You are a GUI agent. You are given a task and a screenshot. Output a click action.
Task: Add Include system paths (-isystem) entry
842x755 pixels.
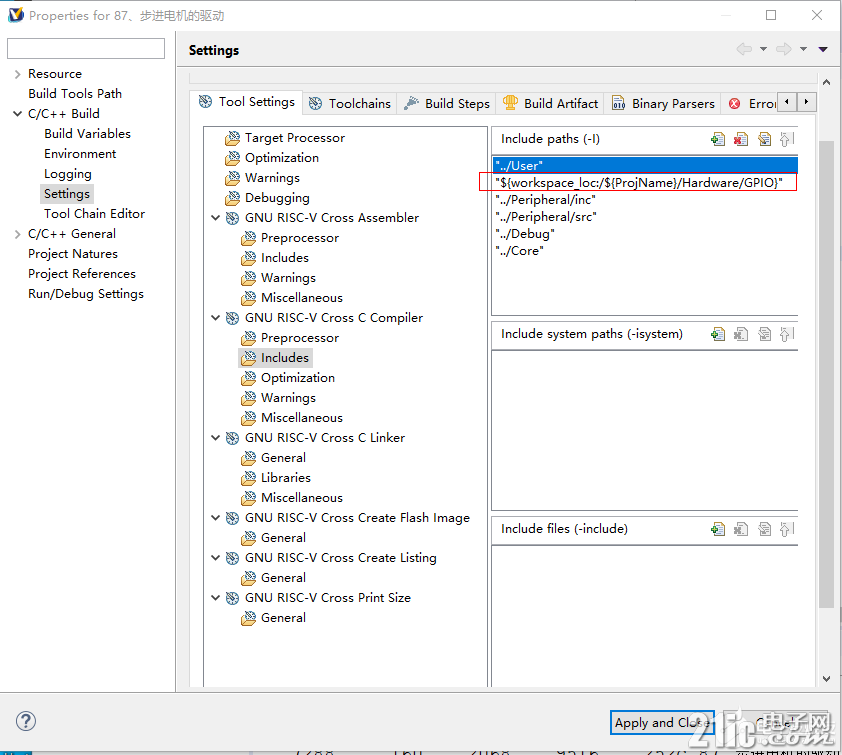[717, 335]
